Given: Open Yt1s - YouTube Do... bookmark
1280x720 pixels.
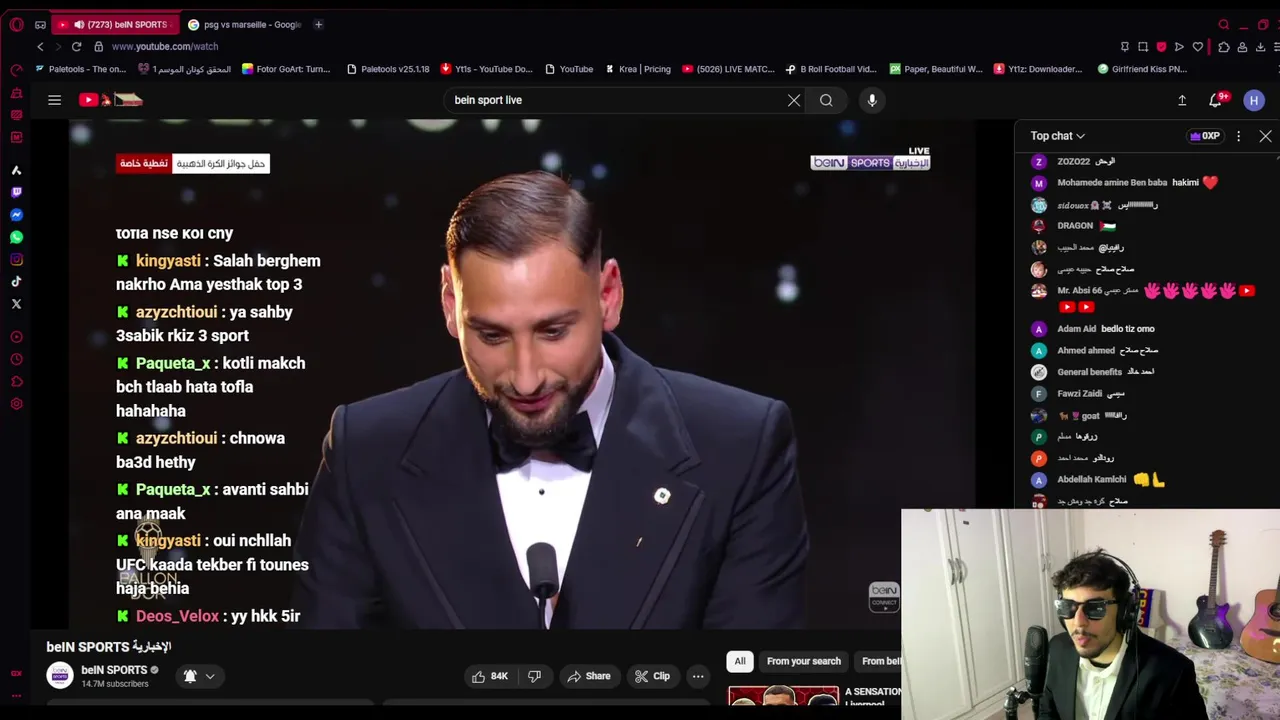Looking at the screenshot, I should [486, 69].
